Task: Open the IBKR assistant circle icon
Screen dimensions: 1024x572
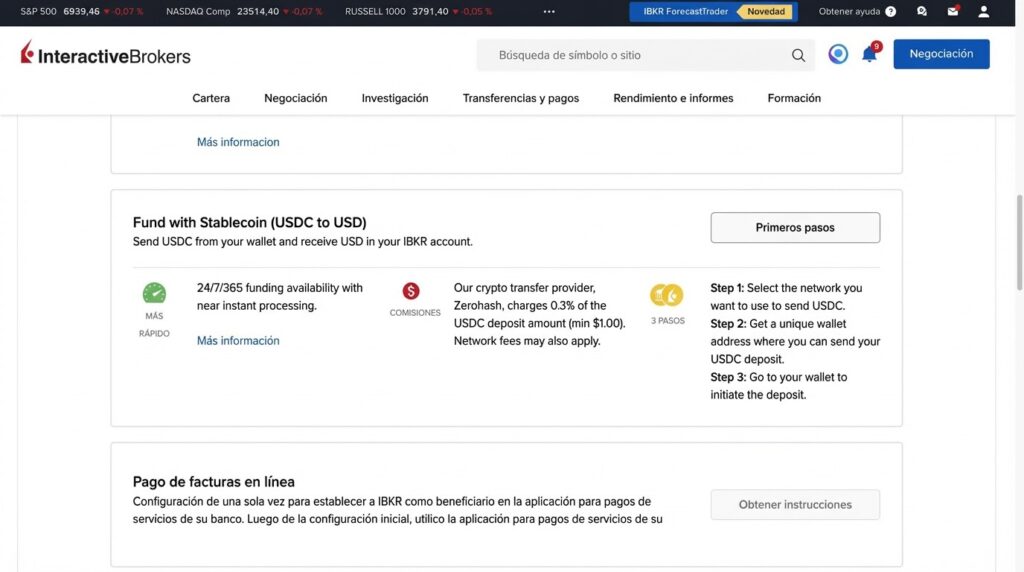Action: click(838, 54)
